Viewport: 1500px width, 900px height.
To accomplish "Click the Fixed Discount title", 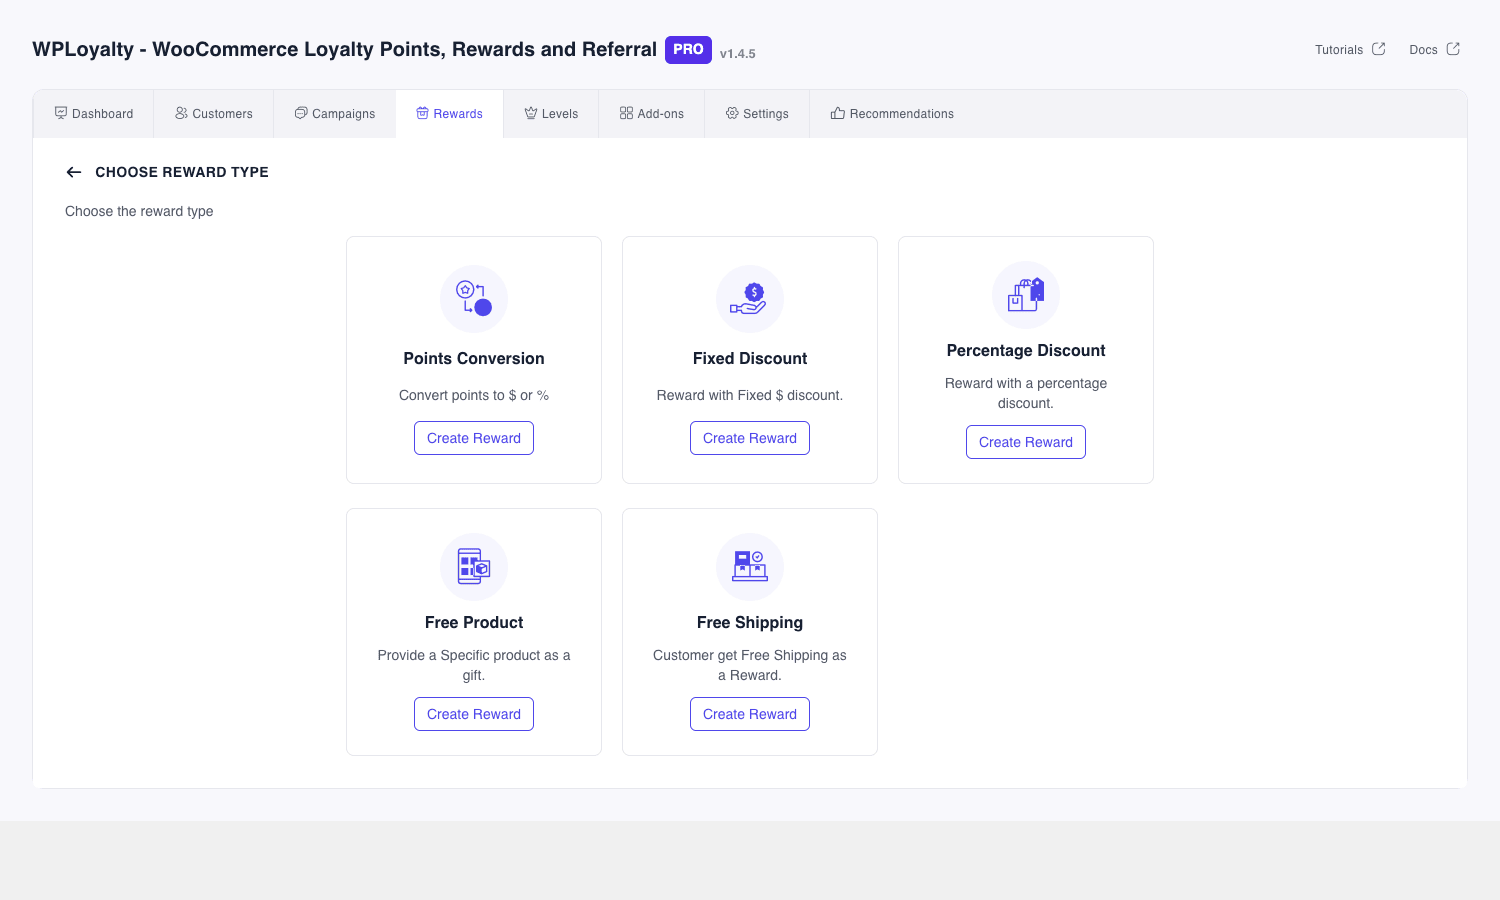I will tap(750, 358).
